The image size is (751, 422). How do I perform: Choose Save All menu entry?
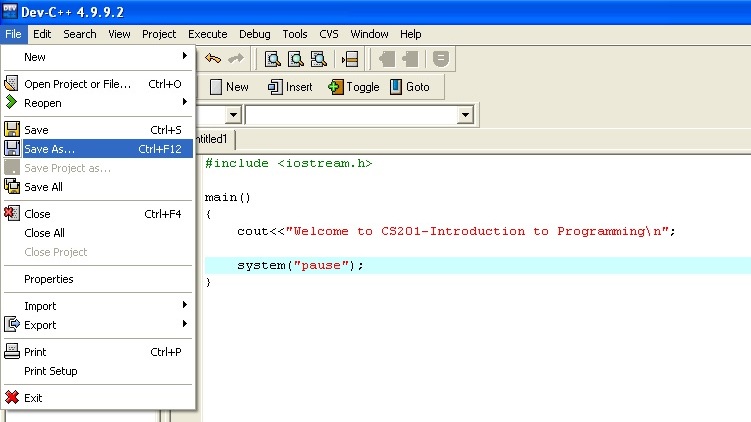point(98,187)
